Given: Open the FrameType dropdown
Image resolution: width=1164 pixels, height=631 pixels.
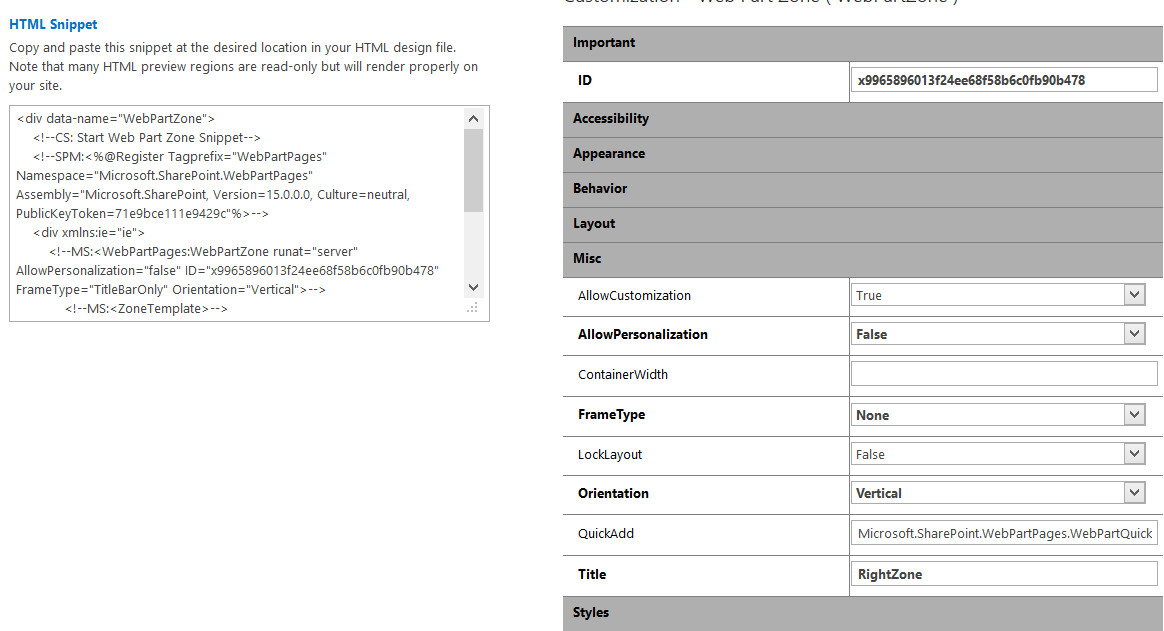Looking at the screenshot, I should [1133, 414].
